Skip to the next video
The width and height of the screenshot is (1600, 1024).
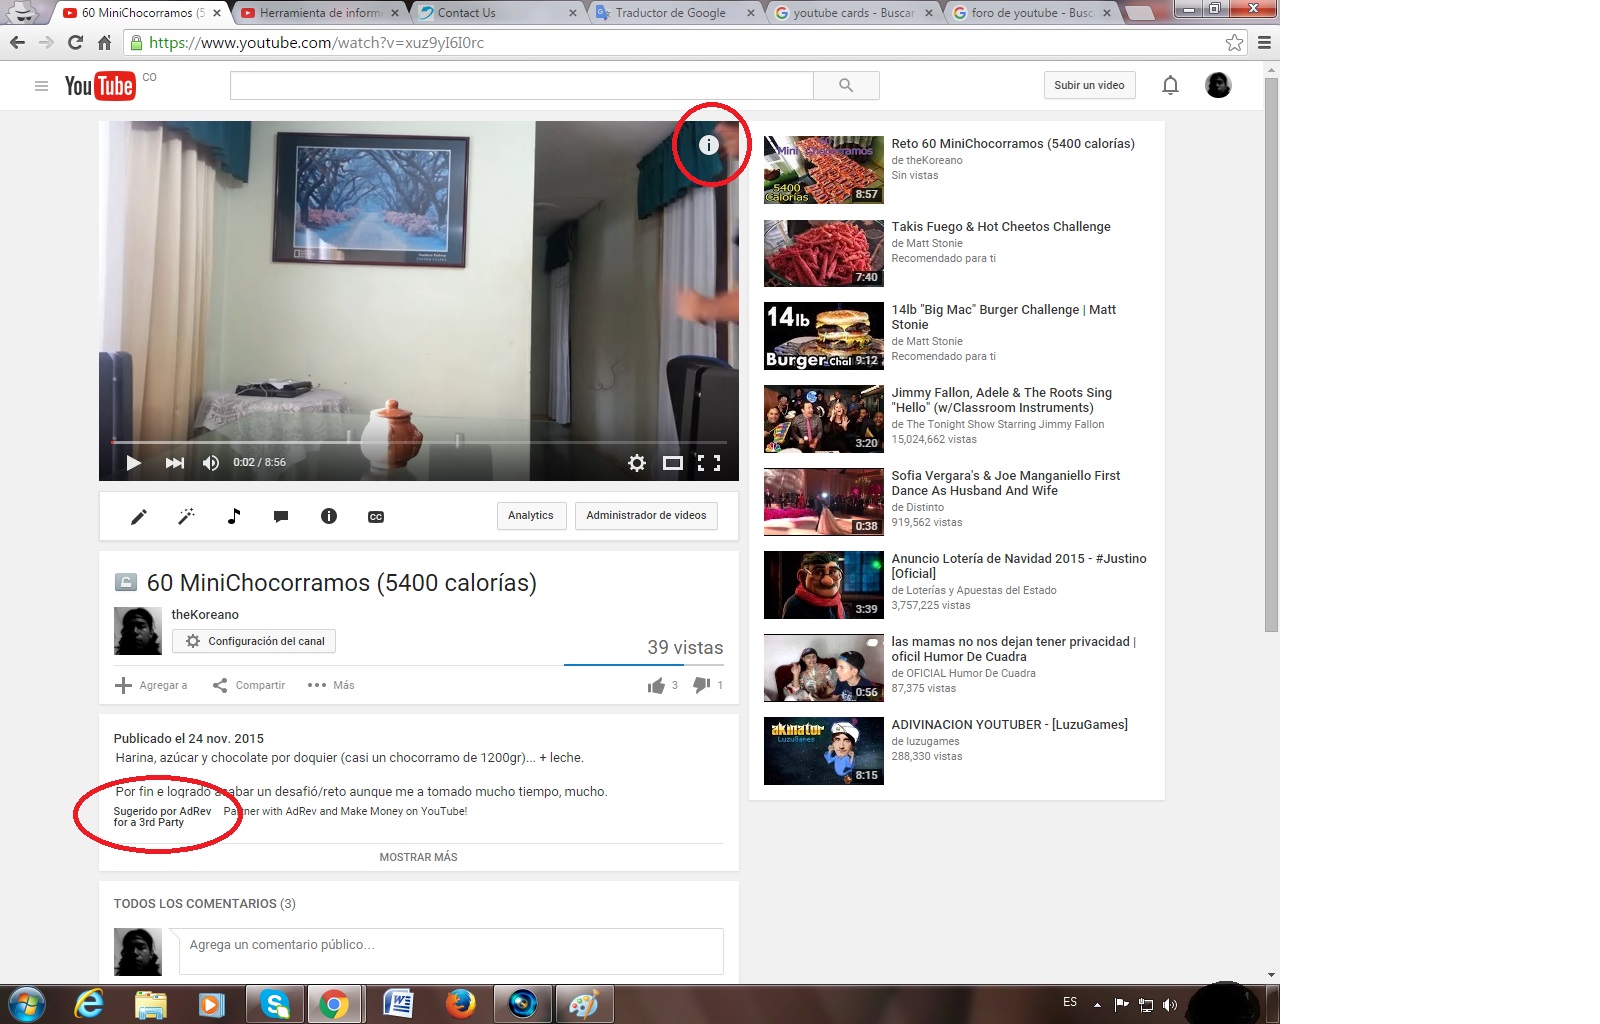click(175, 463)
